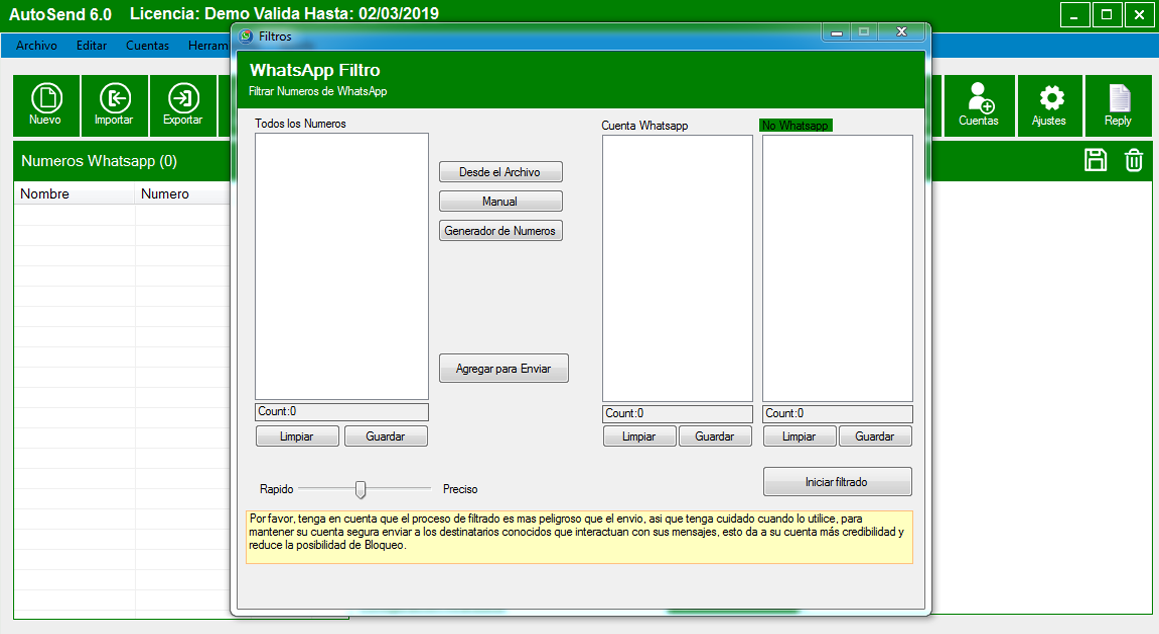
Task: Open Cuentas in the main toolbar
Action: pyautogui.click(x=979, y=106)
